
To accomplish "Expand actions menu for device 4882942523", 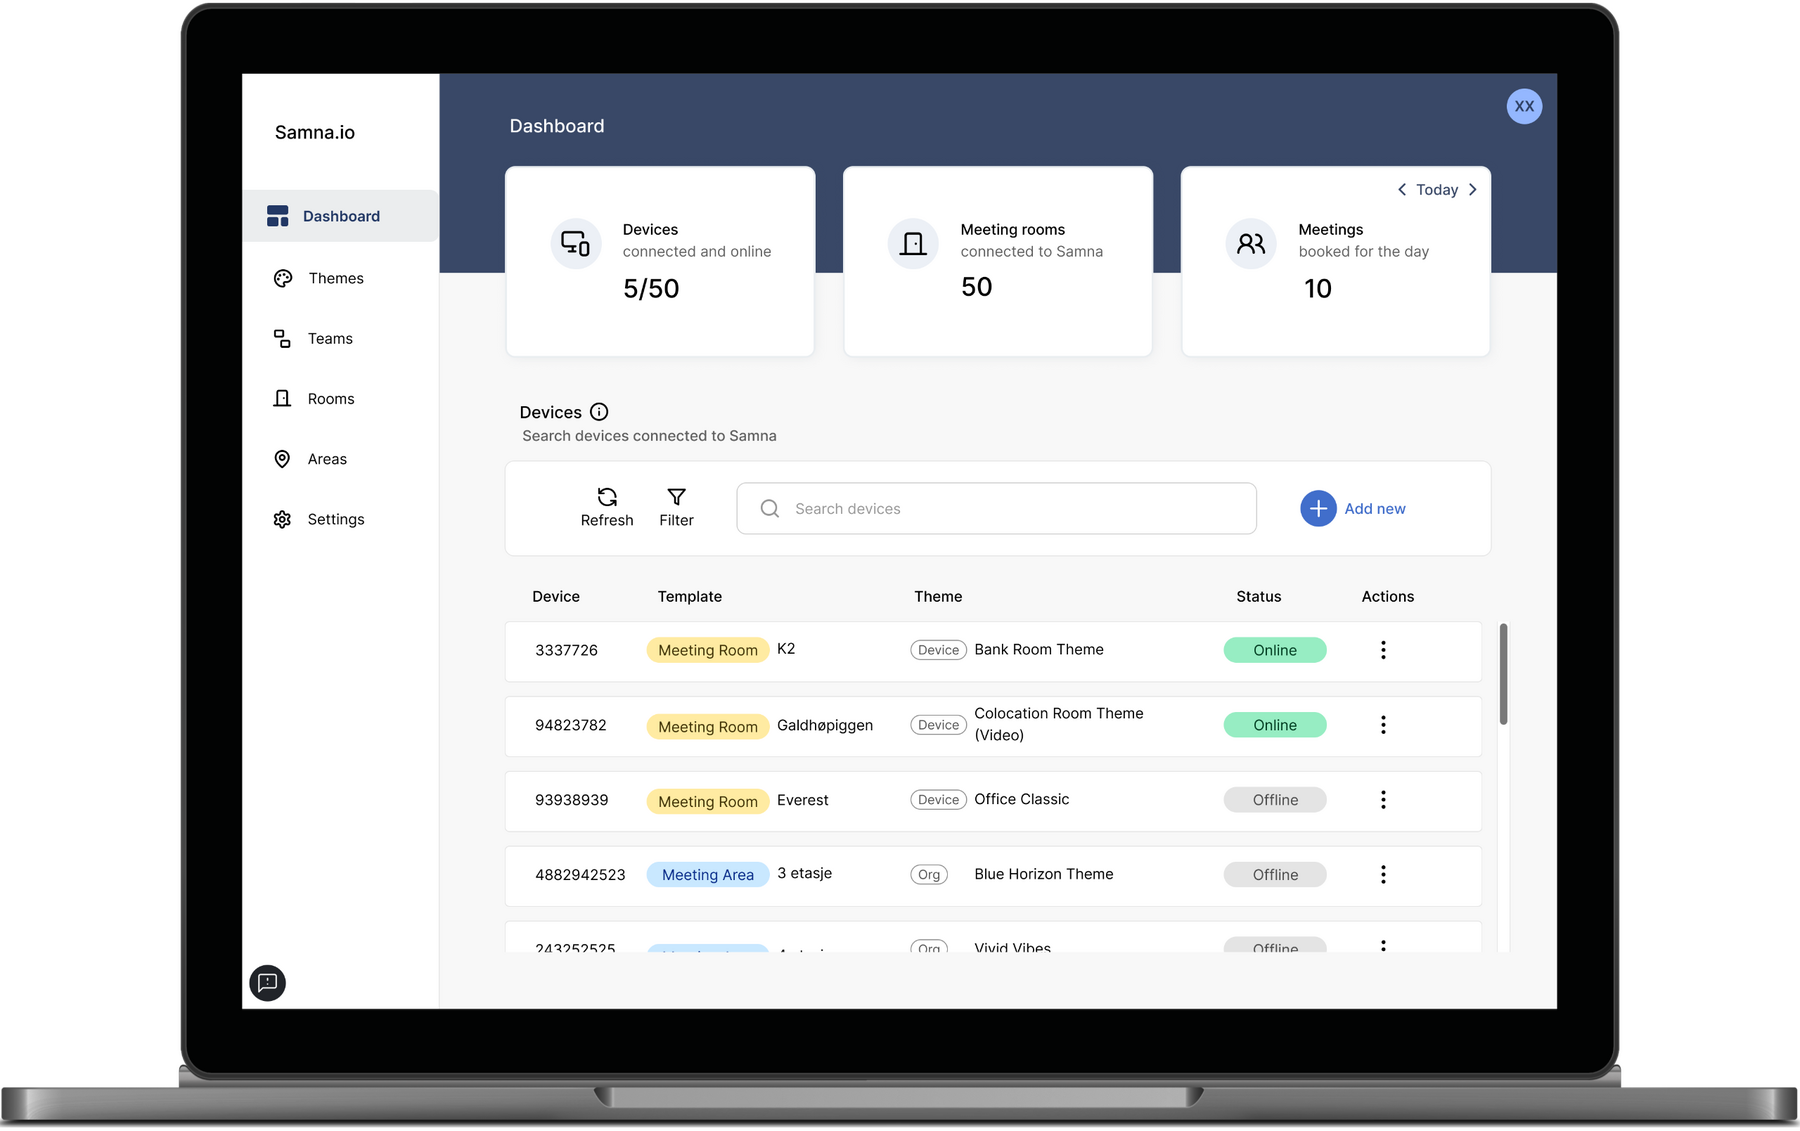I will click(x=1383, y=875).
